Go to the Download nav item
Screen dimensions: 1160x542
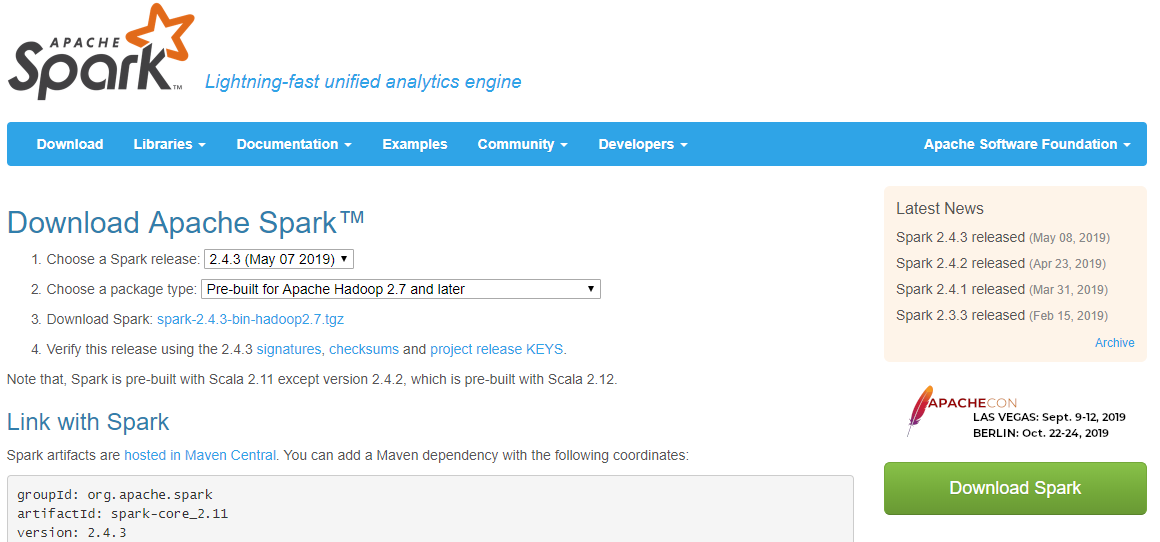(x=70, y=144)
